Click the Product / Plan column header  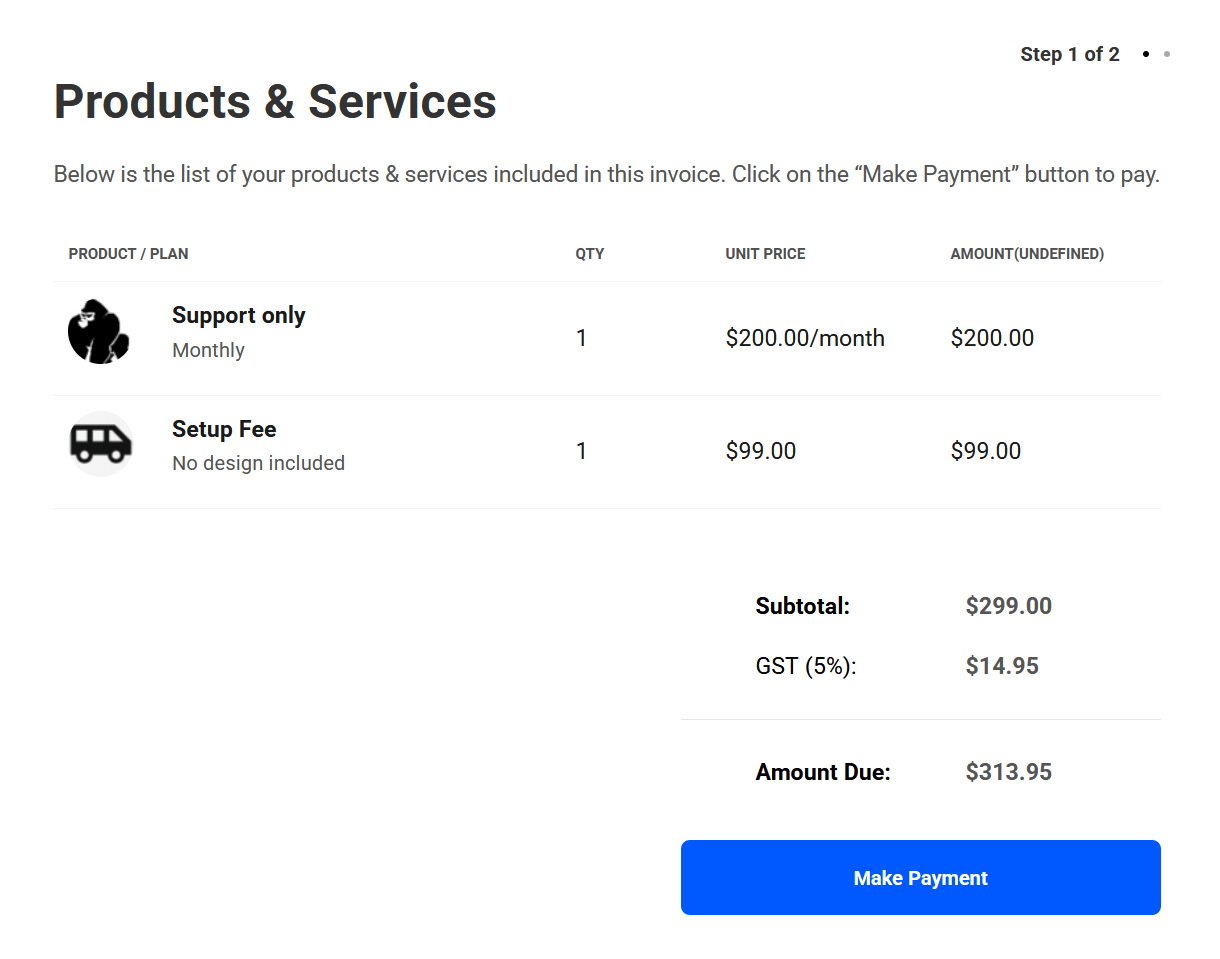click(x=128, y=254)
